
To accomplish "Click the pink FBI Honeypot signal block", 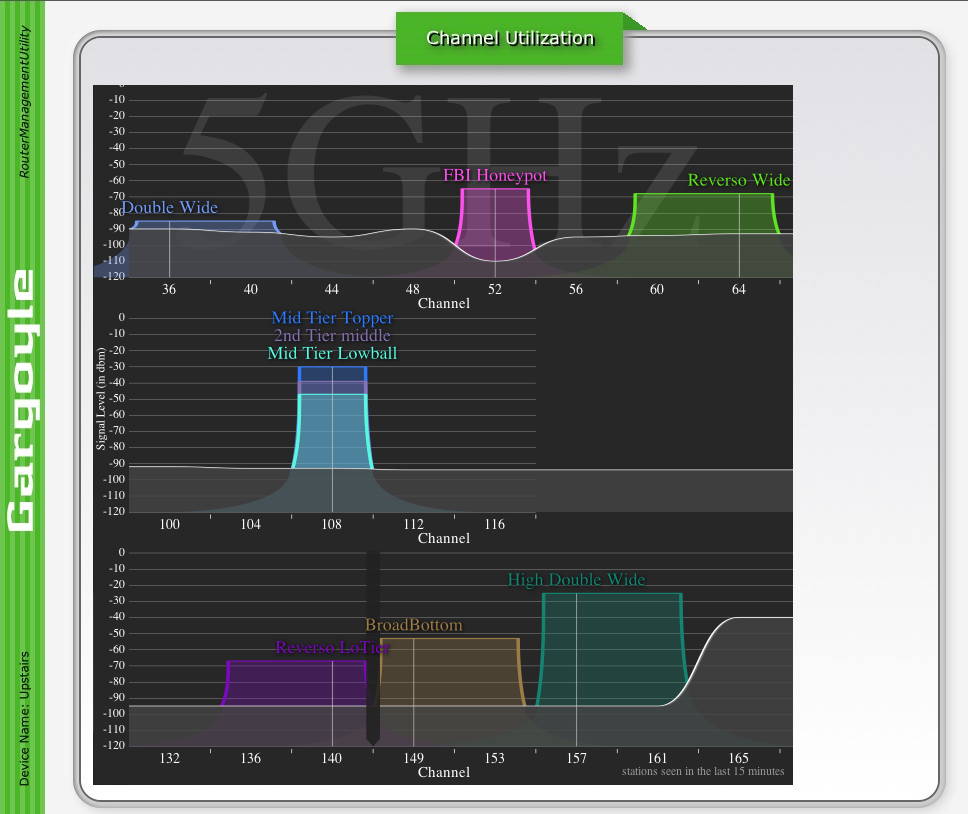I will (494, 219).
